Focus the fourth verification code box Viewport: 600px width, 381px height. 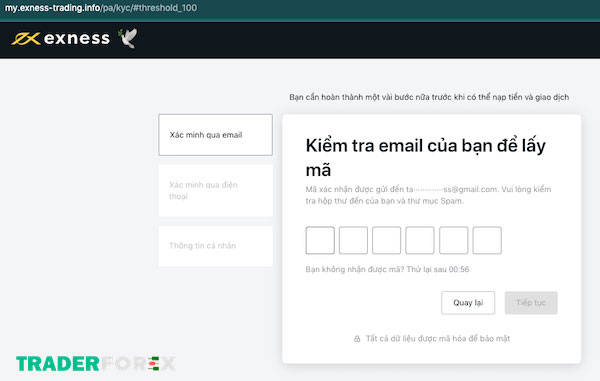tap(420, 240)
